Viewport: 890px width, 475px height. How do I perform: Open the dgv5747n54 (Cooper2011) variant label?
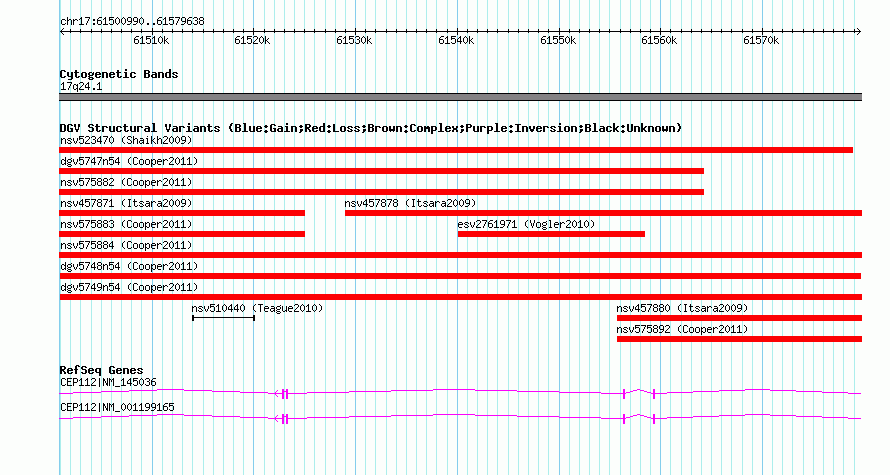coord(129,161)
